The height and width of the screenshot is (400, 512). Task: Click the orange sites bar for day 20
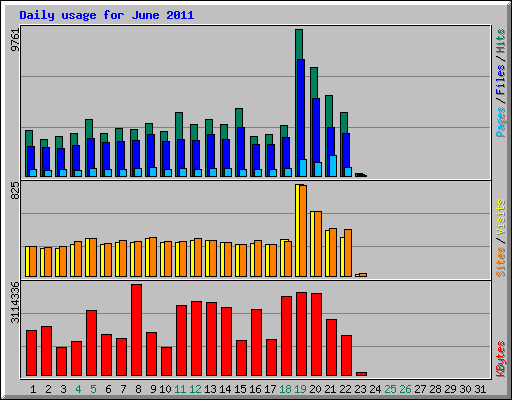click(318, 244)
